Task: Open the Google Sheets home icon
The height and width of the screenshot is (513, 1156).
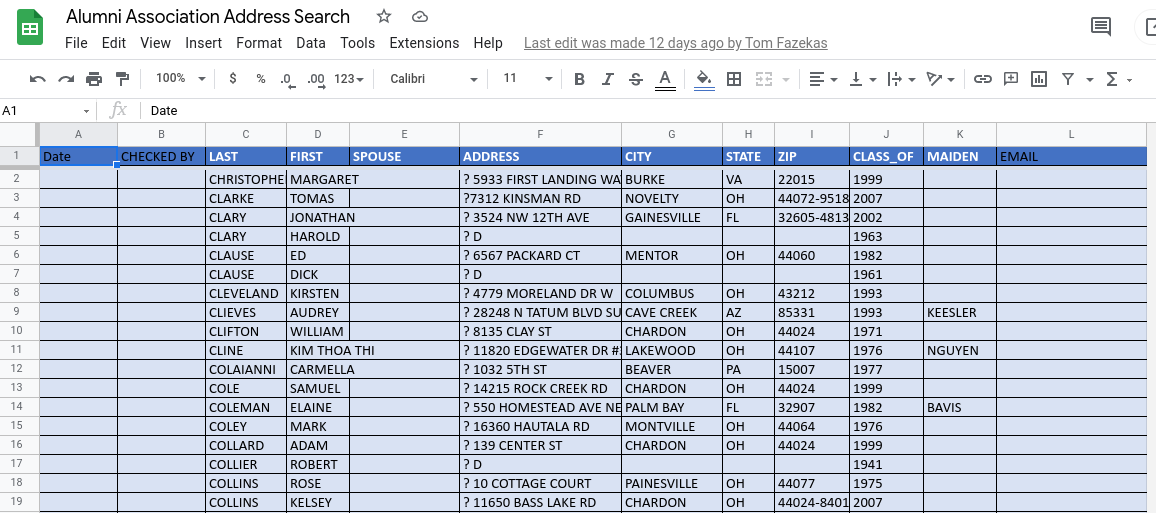Action: [x=30, y=28]
